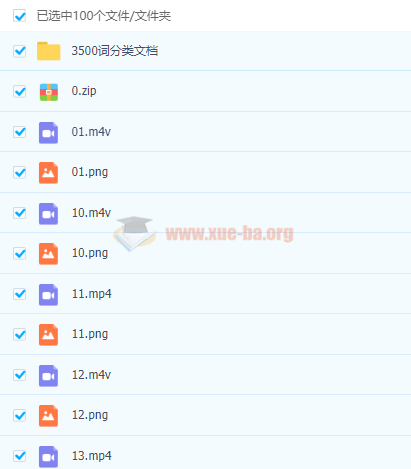Click the 11.png image file icon
The image size is (411, 469).
pos(49,335)
